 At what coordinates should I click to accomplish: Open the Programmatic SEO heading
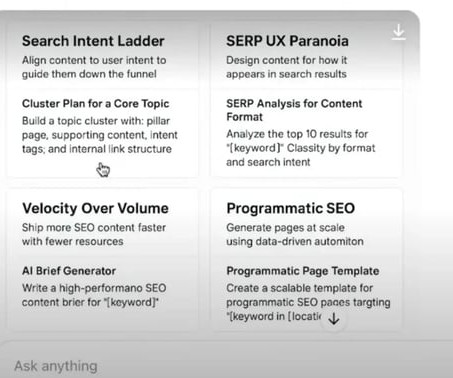click(290, 208)
